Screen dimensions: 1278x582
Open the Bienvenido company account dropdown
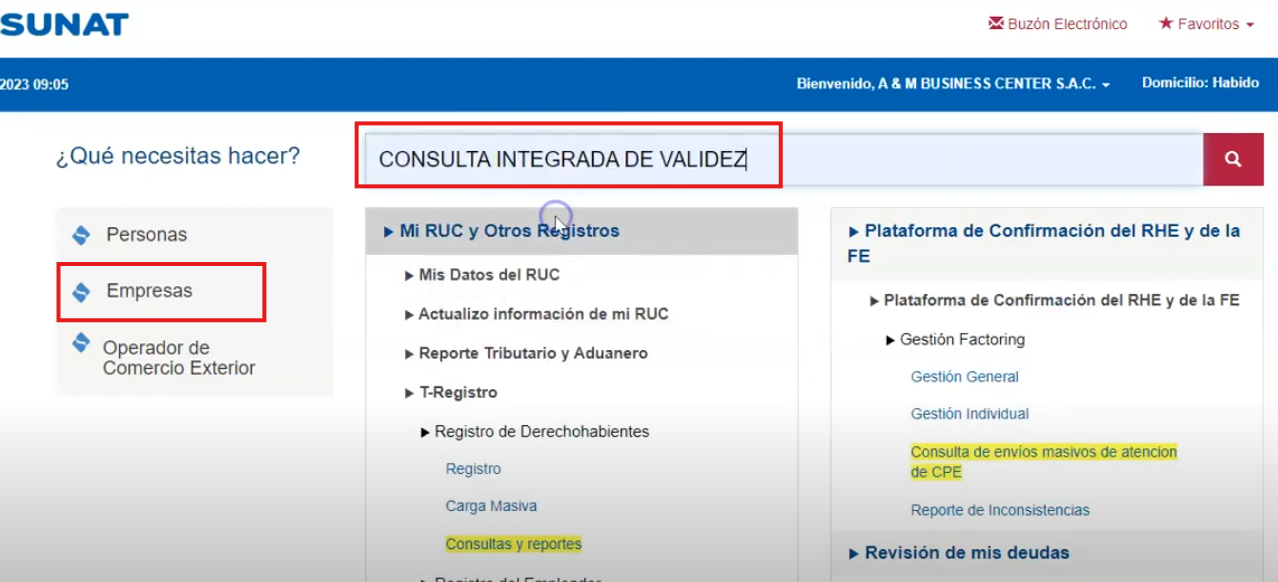click(x=948, y=84)
